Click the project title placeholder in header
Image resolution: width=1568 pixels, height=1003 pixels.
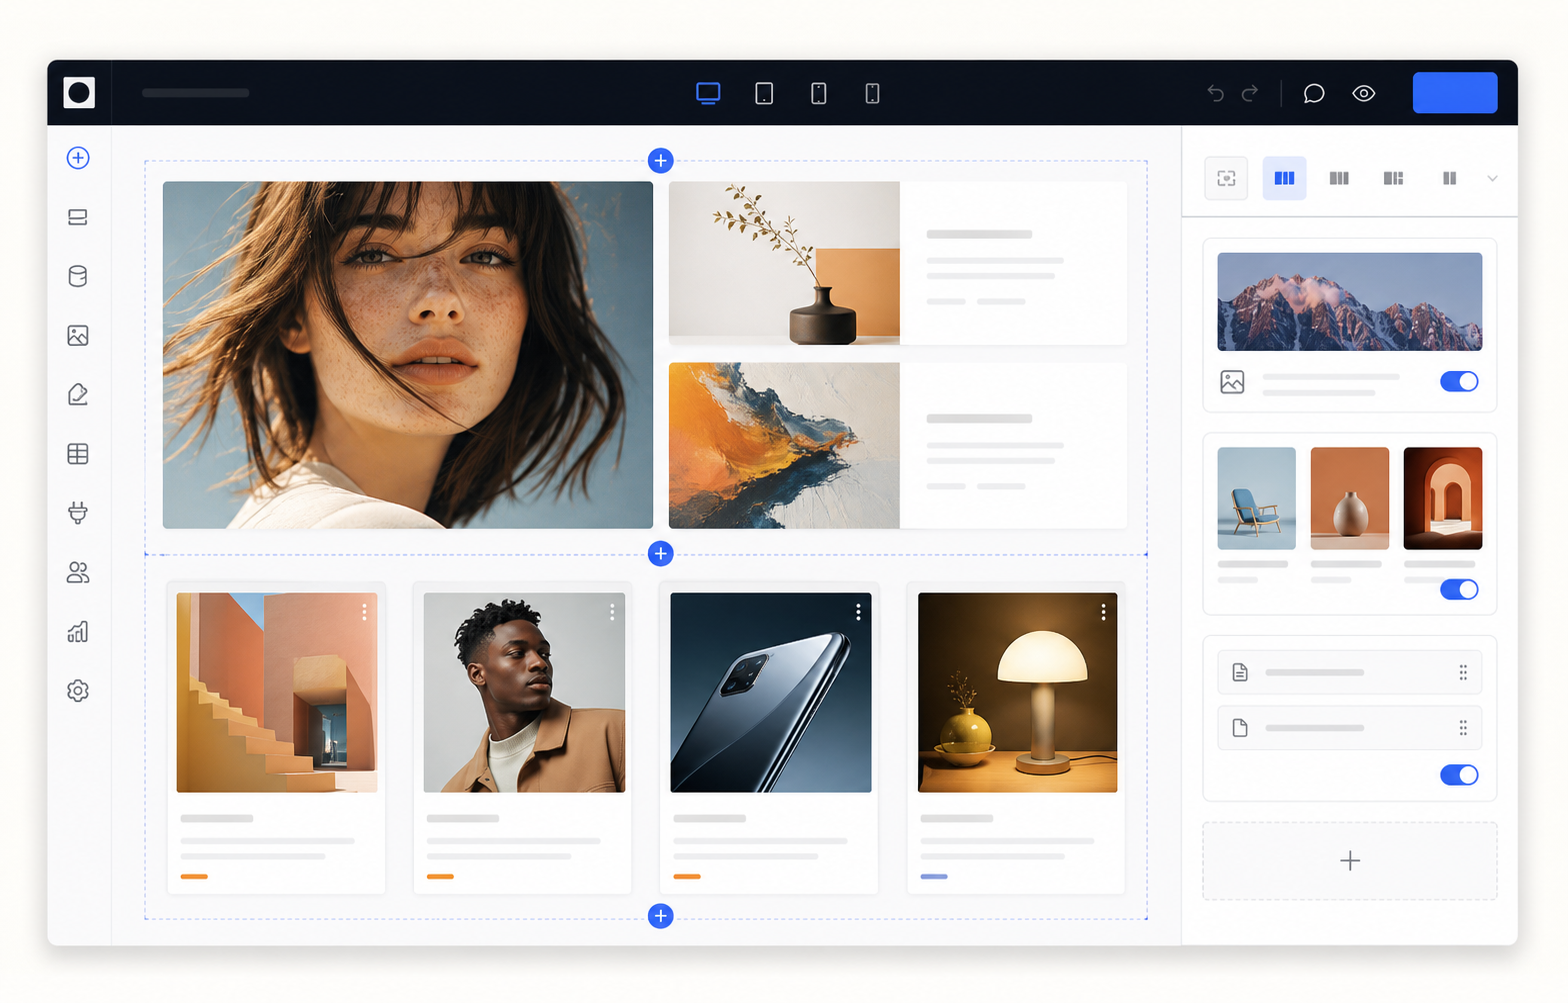[x=196, y=93]
